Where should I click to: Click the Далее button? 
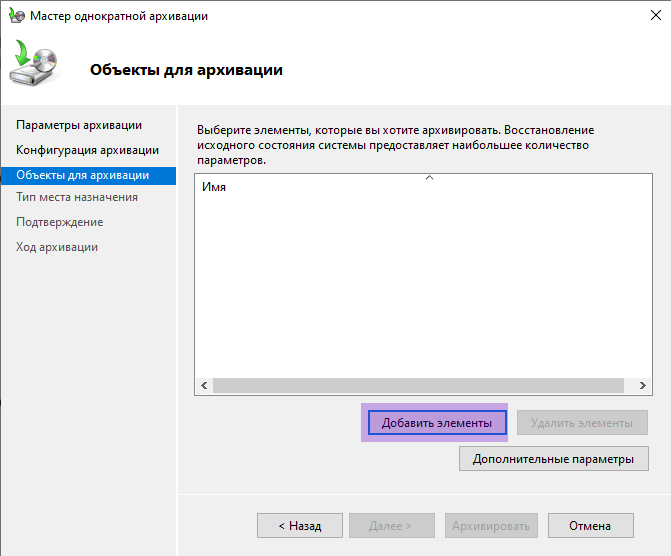pyautogui.click(x=392, y=526)
